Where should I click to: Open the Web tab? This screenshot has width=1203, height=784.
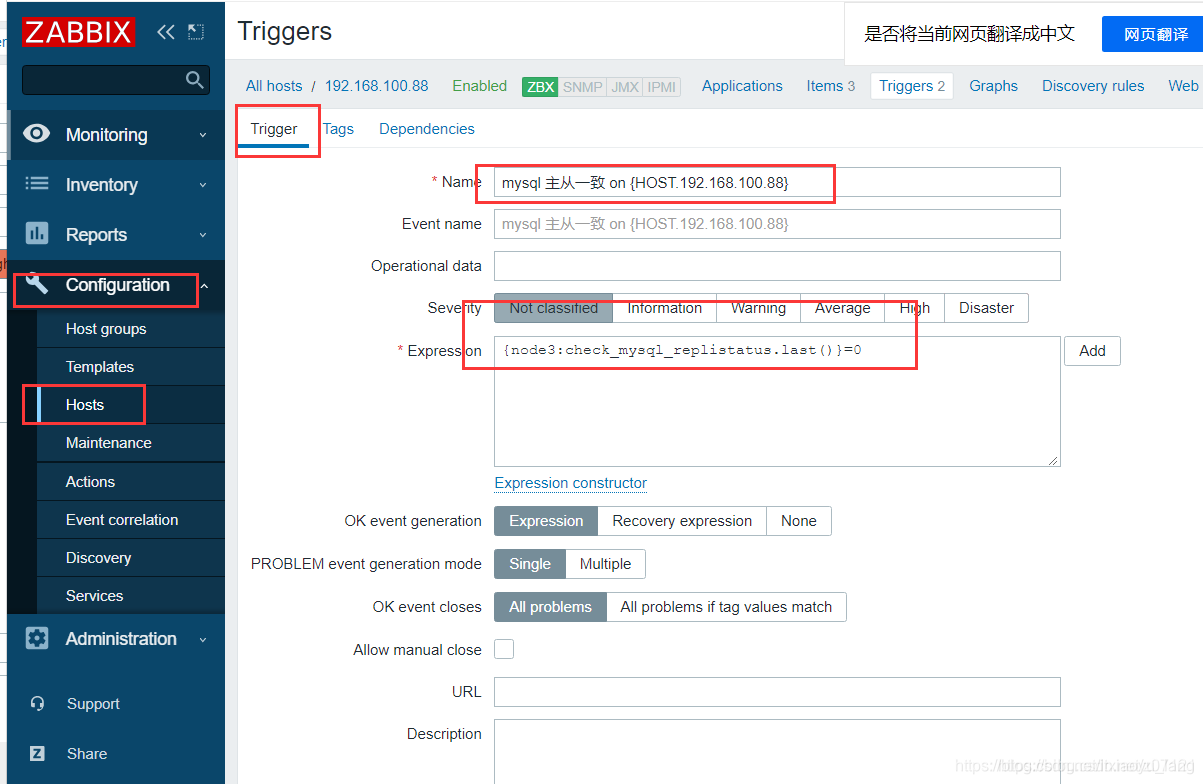tap(1183, 86)
